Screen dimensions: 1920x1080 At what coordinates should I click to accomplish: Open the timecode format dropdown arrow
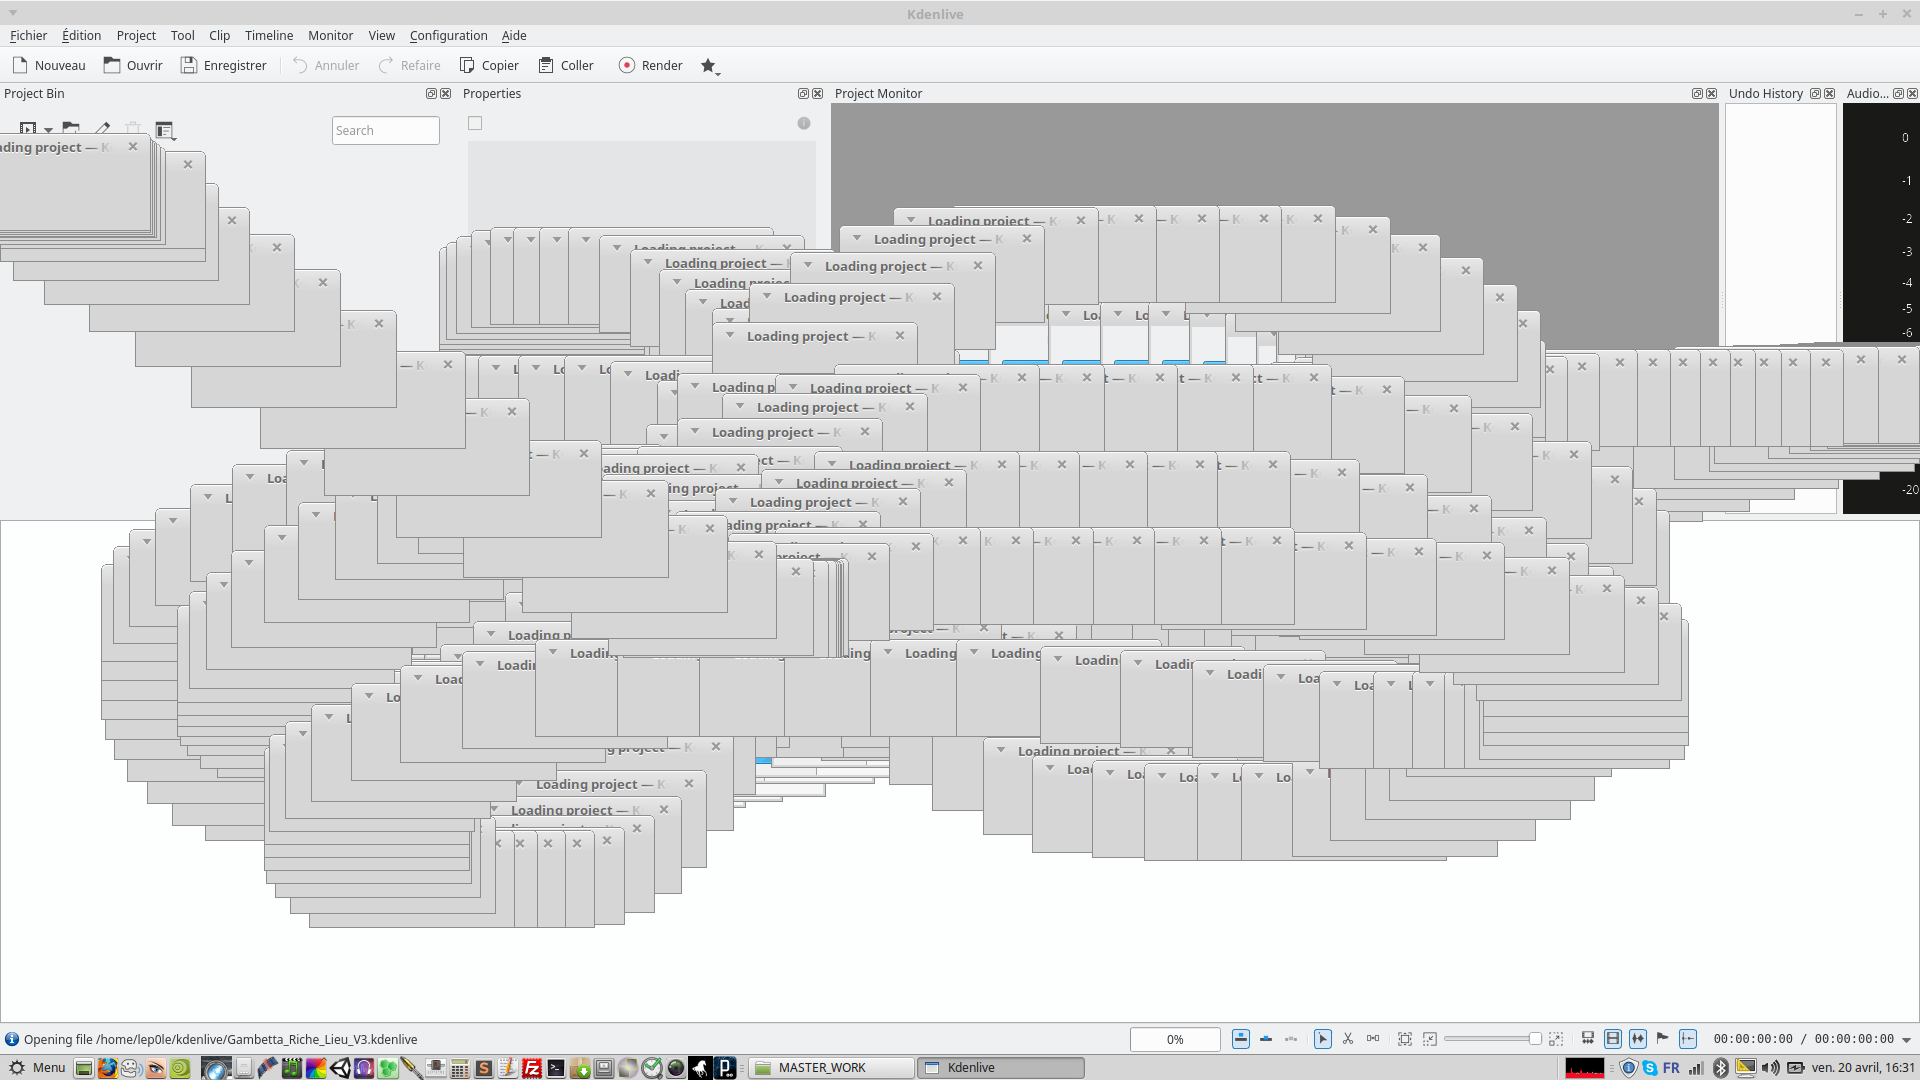click(x=1906, y=1040)
